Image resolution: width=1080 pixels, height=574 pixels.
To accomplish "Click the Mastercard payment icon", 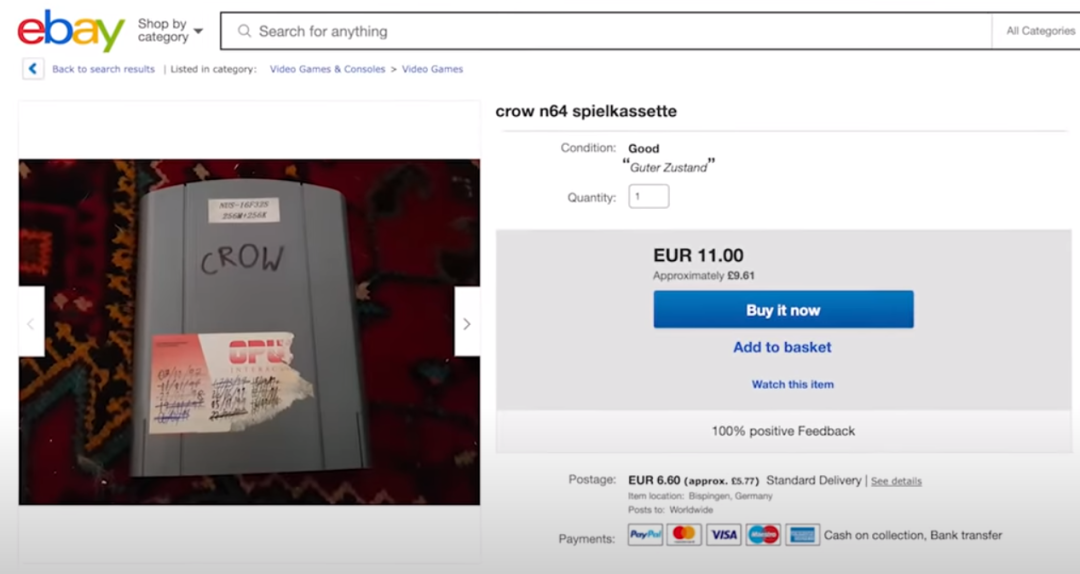I will click(x=684, y=535).
